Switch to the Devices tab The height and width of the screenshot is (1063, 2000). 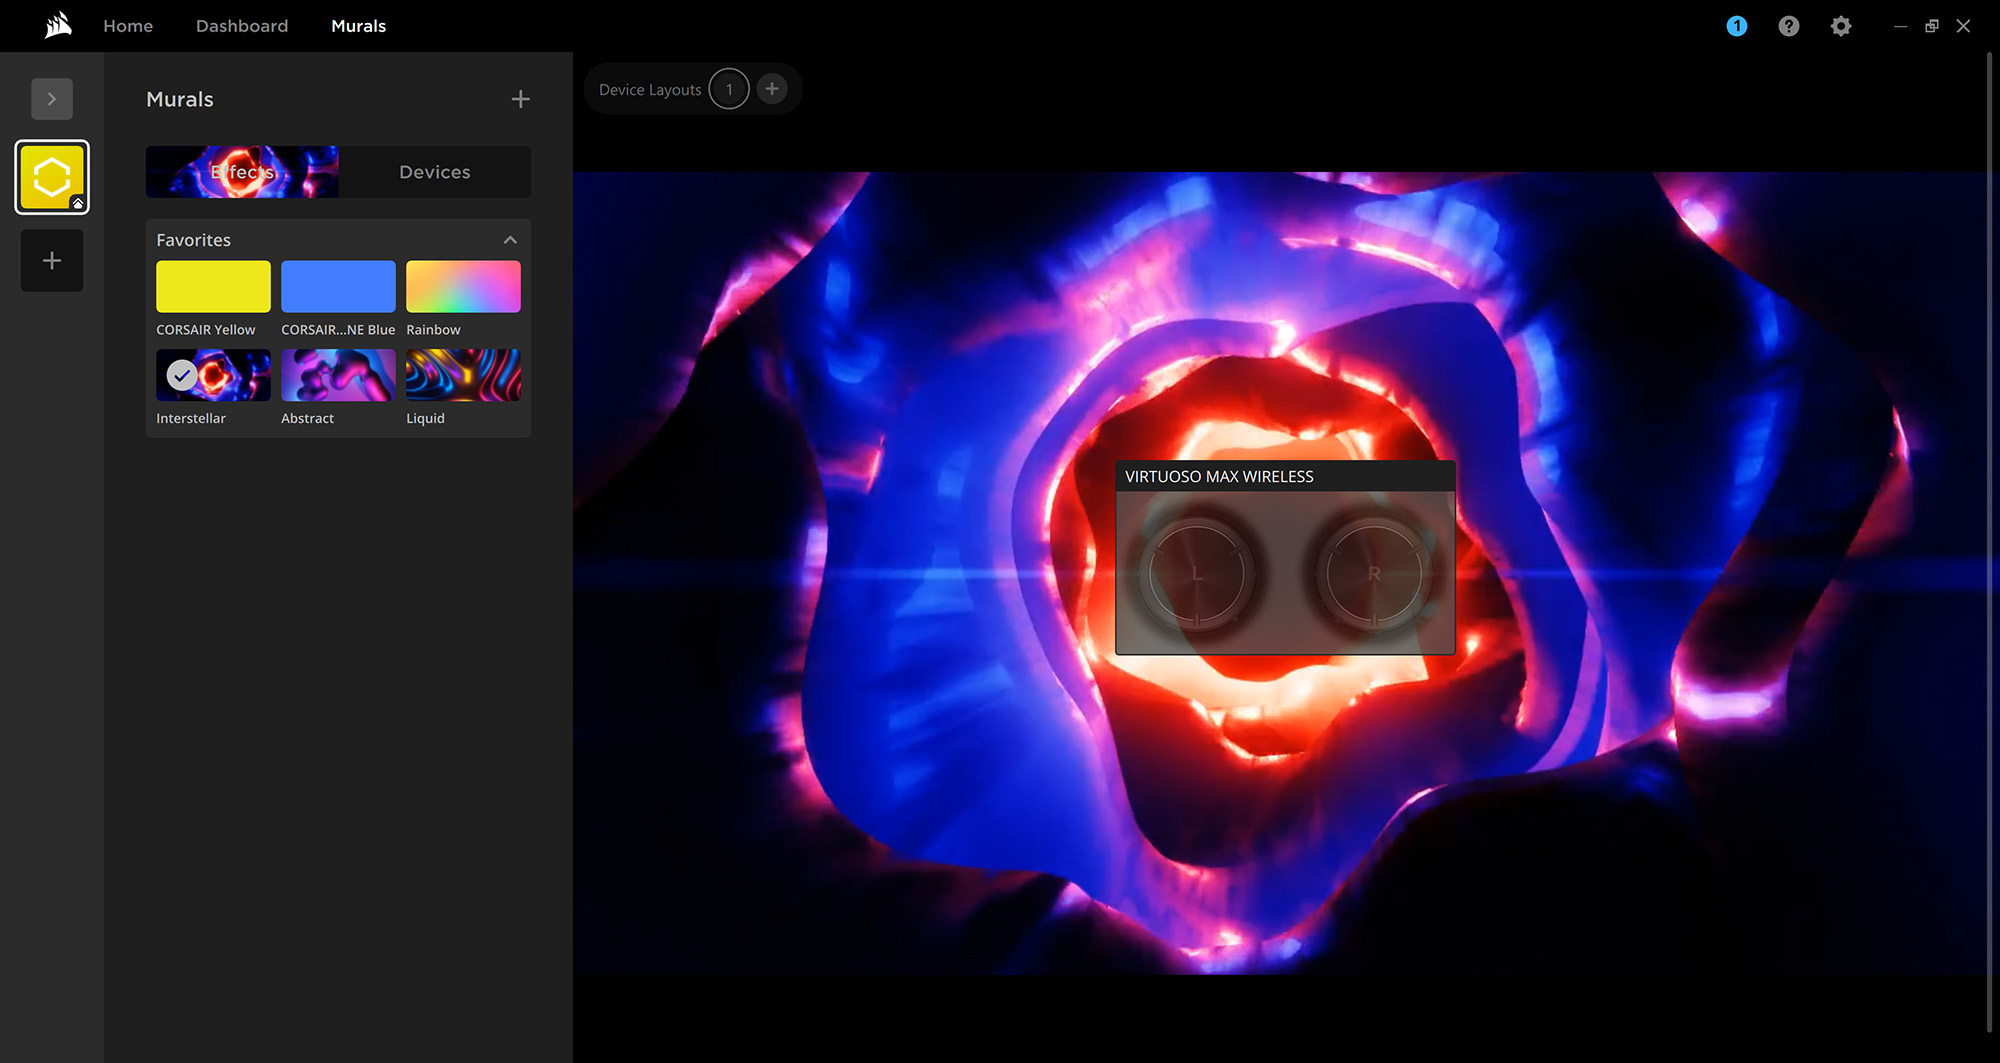point(435,172)
